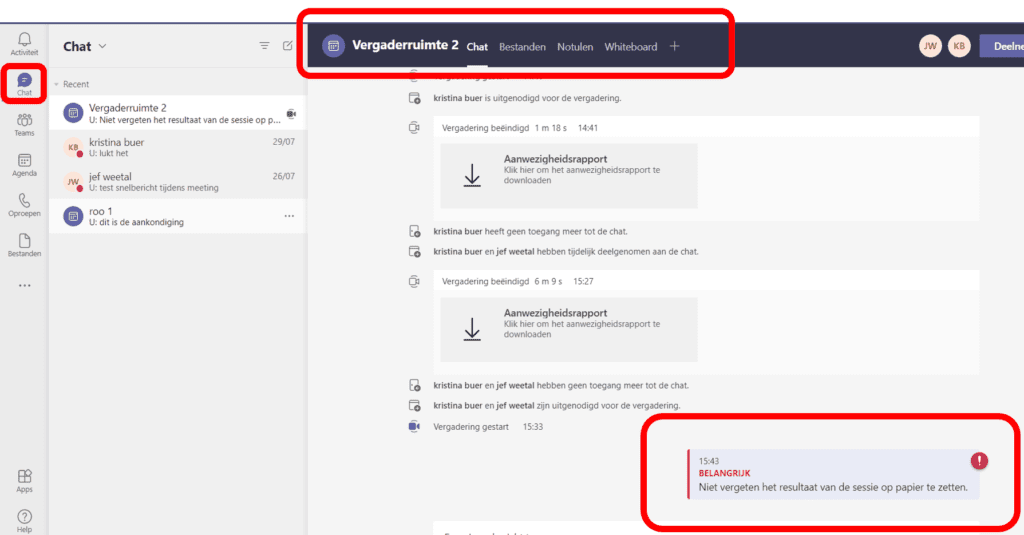Image resolution: width=1024 pixels, height=535 pixels.
Task: Click the KB participant avatar in header
Action: [x=959, y=46]
